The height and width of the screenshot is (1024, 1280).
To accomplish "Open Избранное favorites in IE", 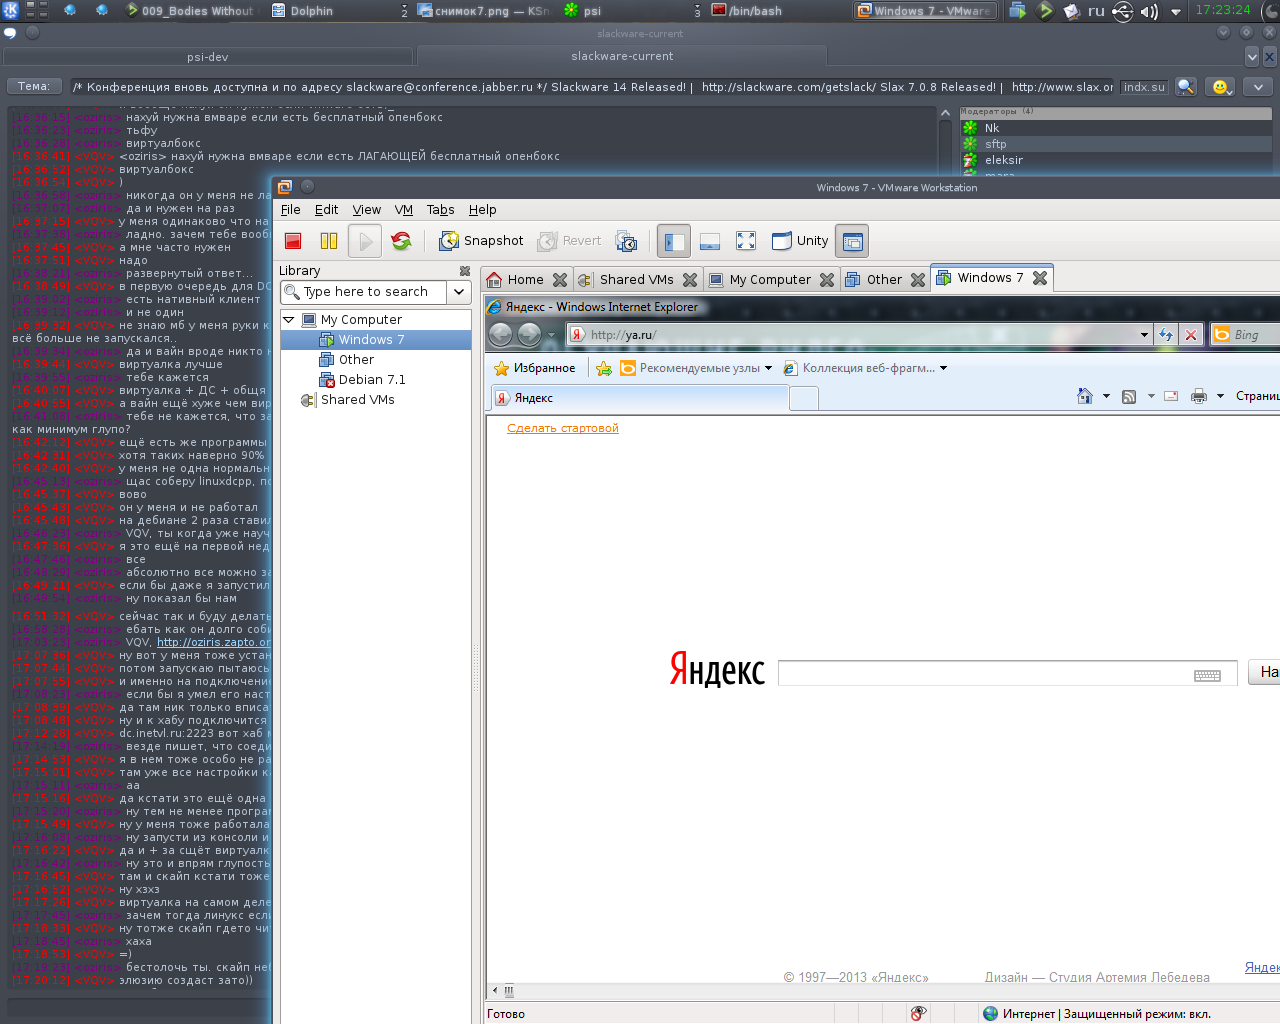I will coord(535,368).
